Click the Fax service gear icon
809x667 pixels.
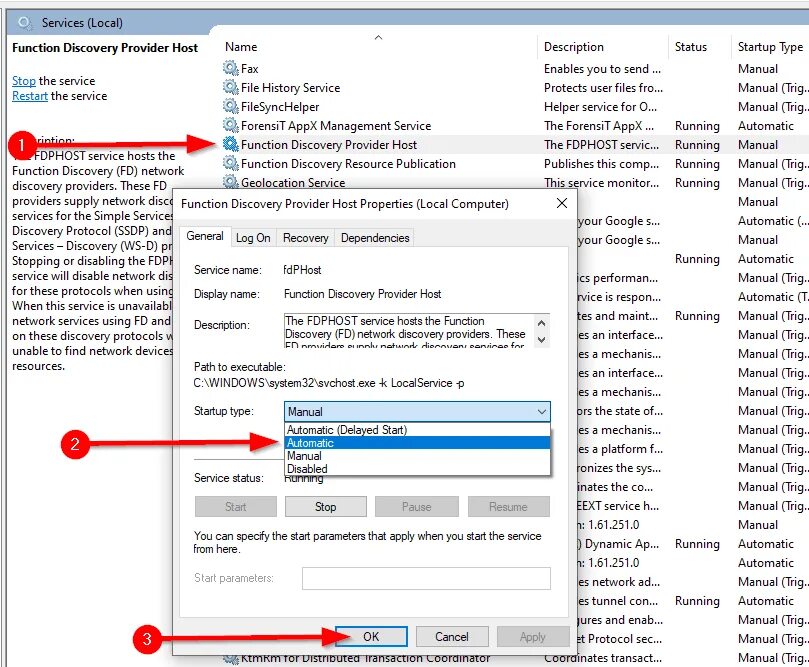click(x=230, y=69)
